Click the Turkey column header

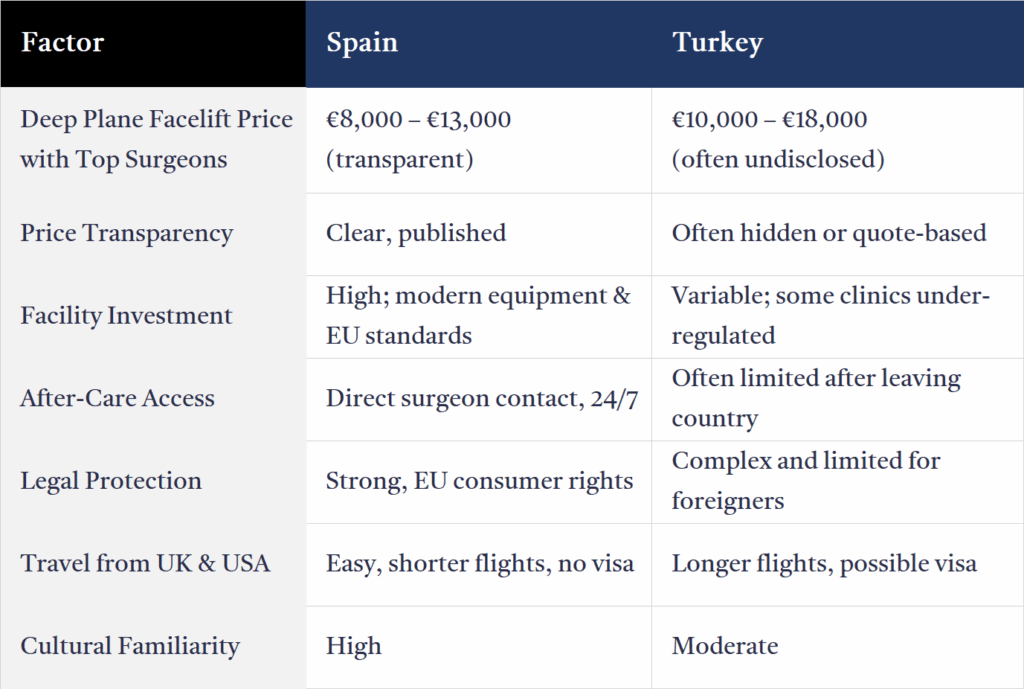coord(717,43)
